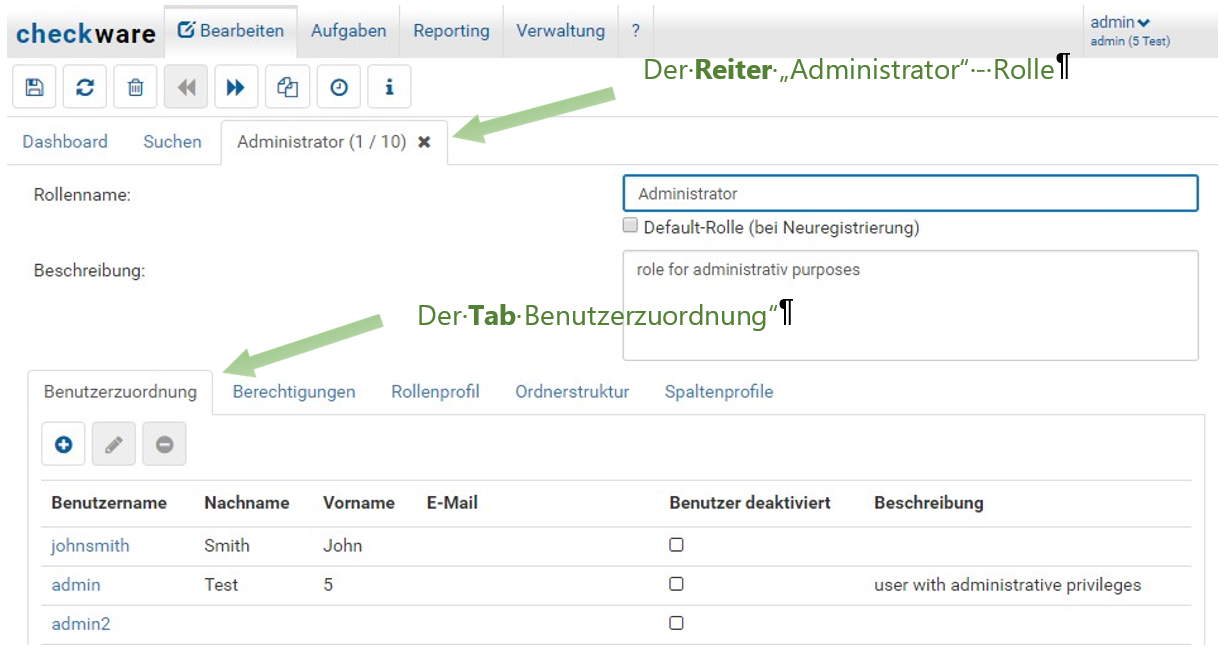Open the Verwaltung menu
Viewport: 1225px width, 657px height.
[560, 31]
